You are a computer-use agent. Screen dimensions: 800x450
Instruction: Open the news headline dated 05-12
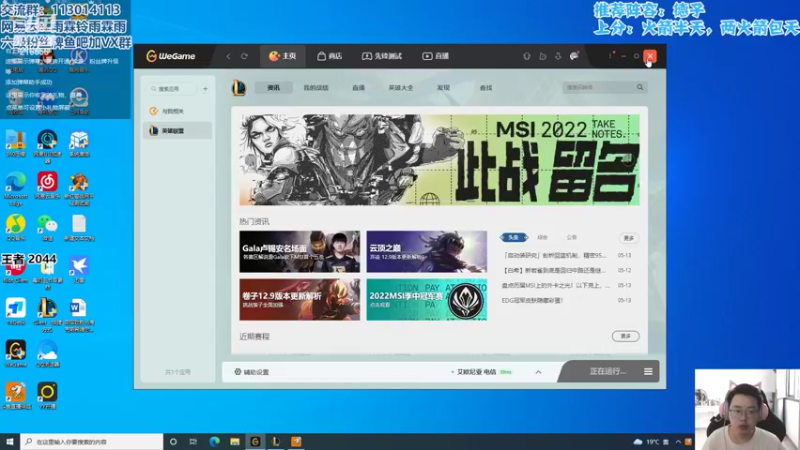(556, 270)
